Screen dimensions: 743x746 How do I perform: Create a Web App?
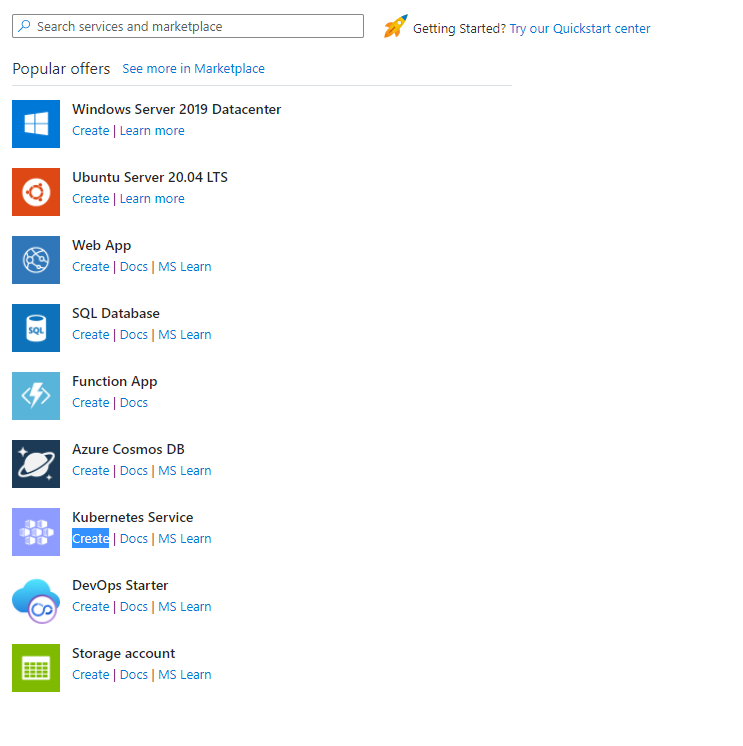coord(91,266)
